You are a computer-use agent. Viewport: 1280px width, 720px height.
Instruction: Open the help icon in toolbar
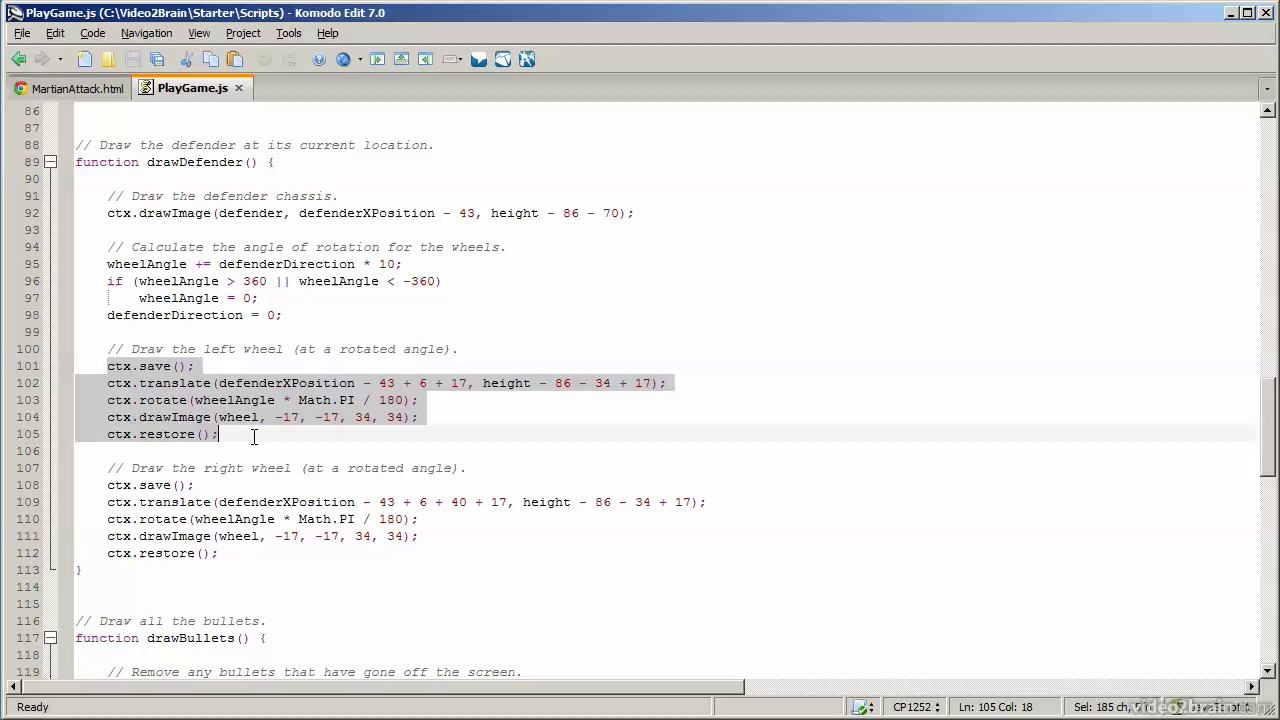click(319, 60)
